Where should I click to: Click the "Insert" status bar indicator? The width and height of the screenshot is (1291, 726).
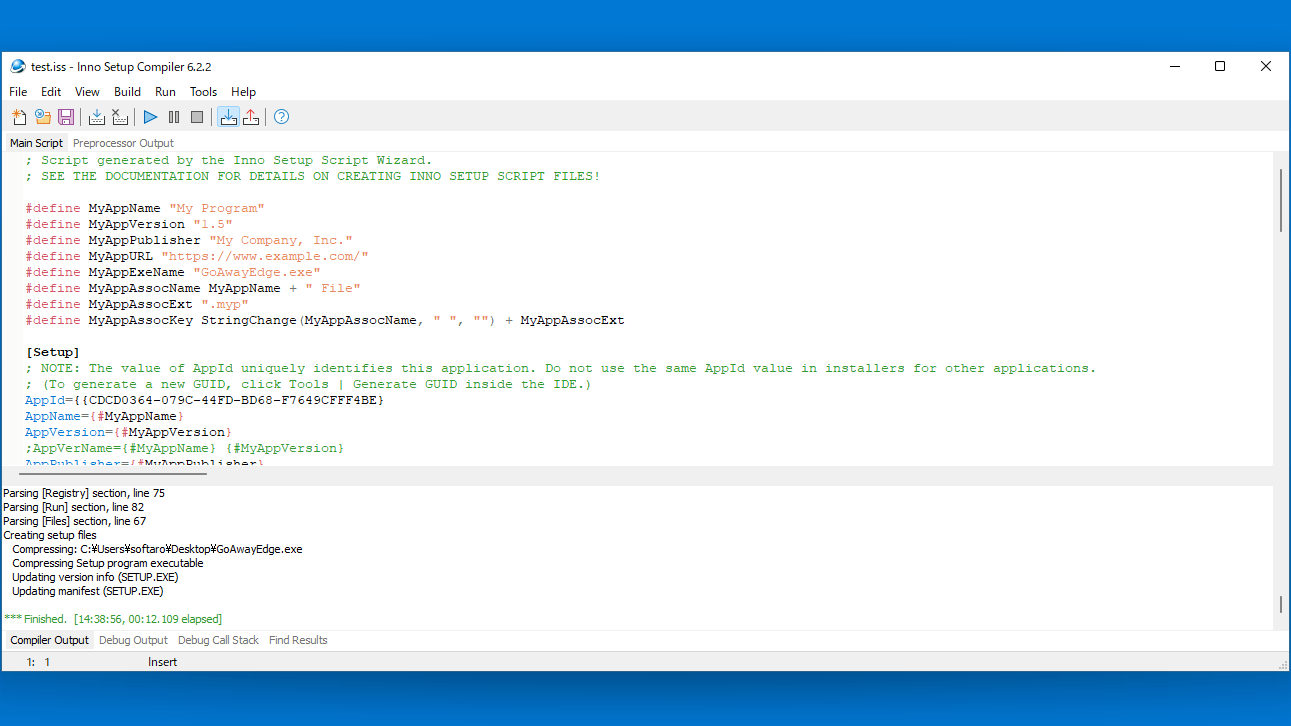[162, 662]
